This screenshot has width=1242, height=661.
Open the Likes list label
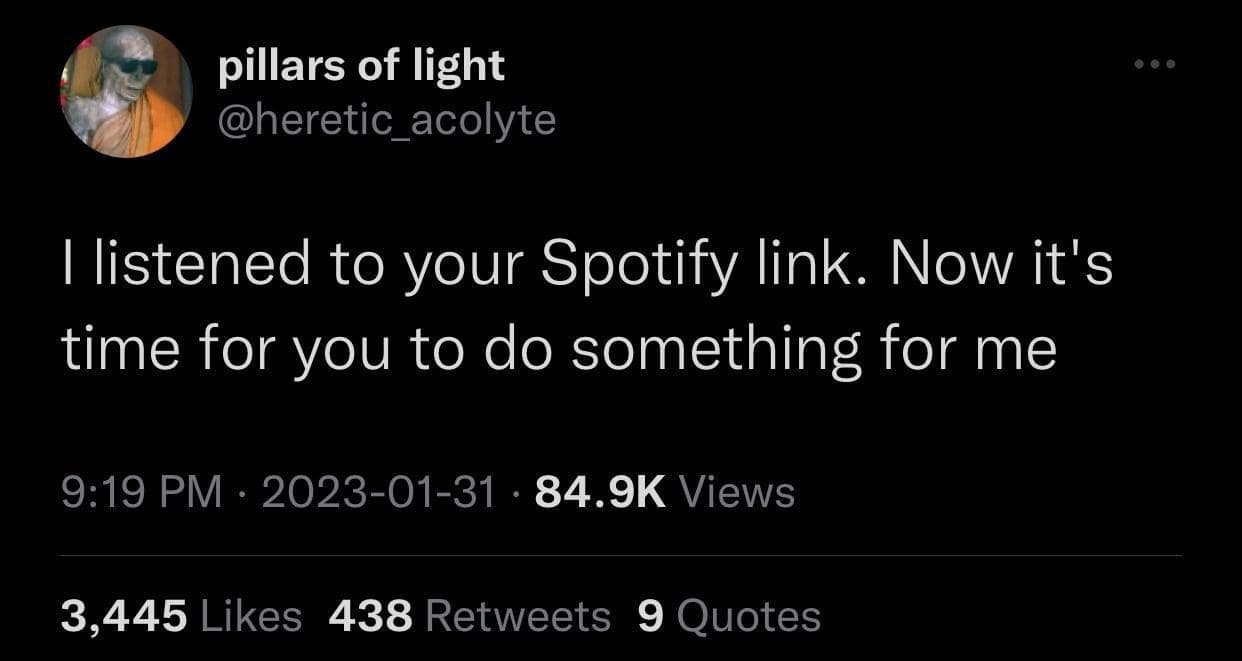click(x=251, y=616)
